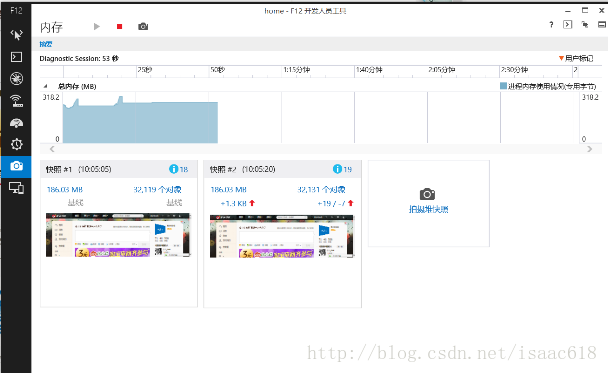Stop the memory profiling session
The image size is (608, 373).
(119, 26)
